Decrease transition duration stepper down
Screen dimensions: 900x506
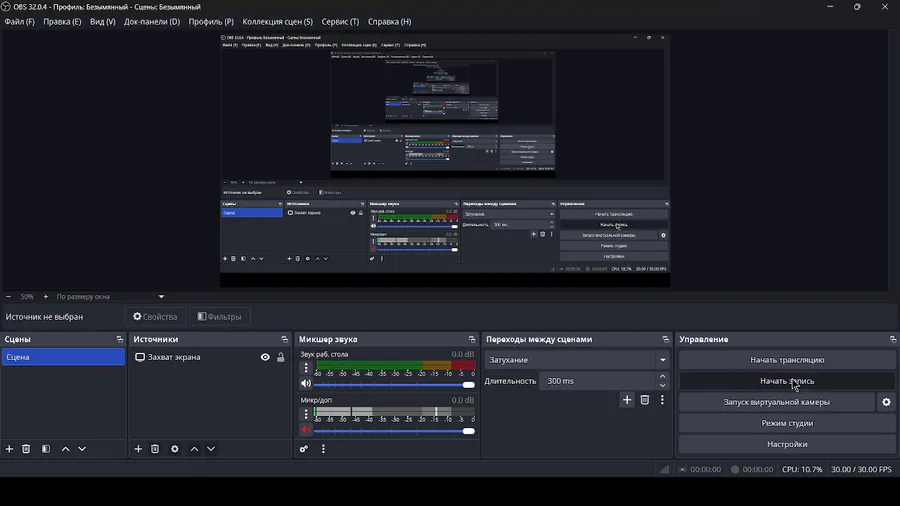662,386
